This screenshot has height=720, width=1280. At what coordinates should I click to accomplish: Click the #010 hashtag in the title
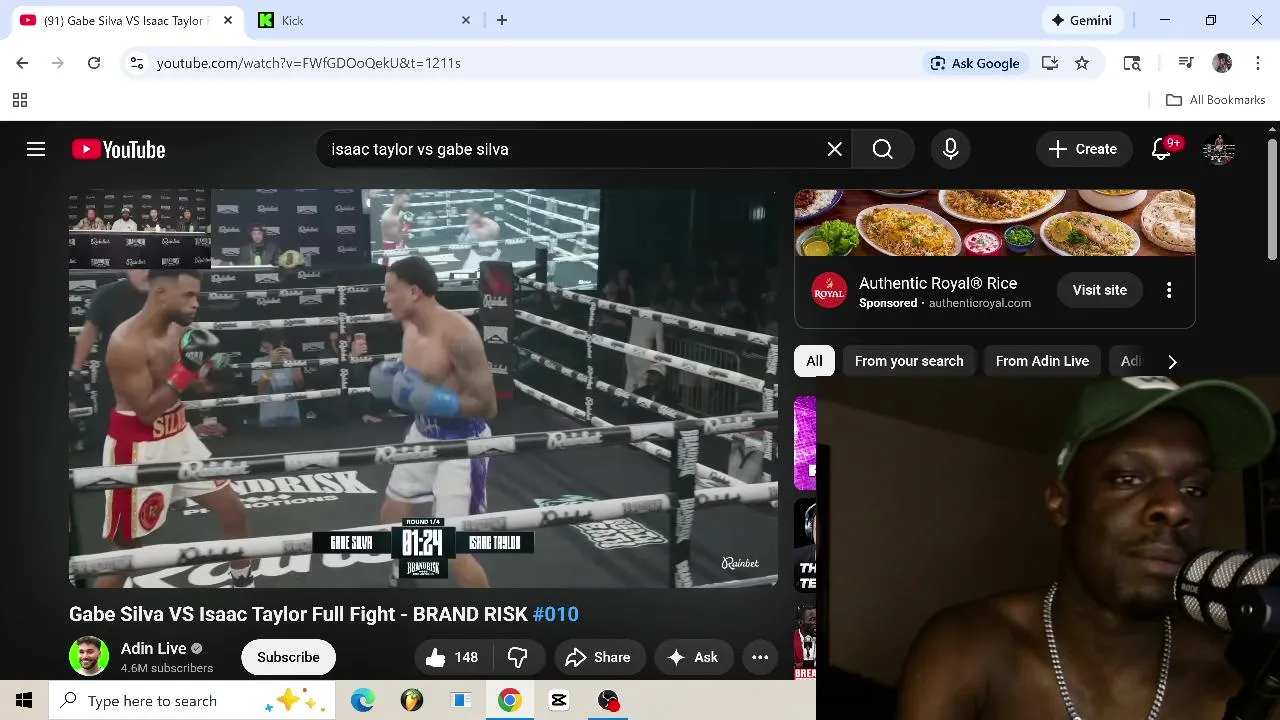point(556,614)
